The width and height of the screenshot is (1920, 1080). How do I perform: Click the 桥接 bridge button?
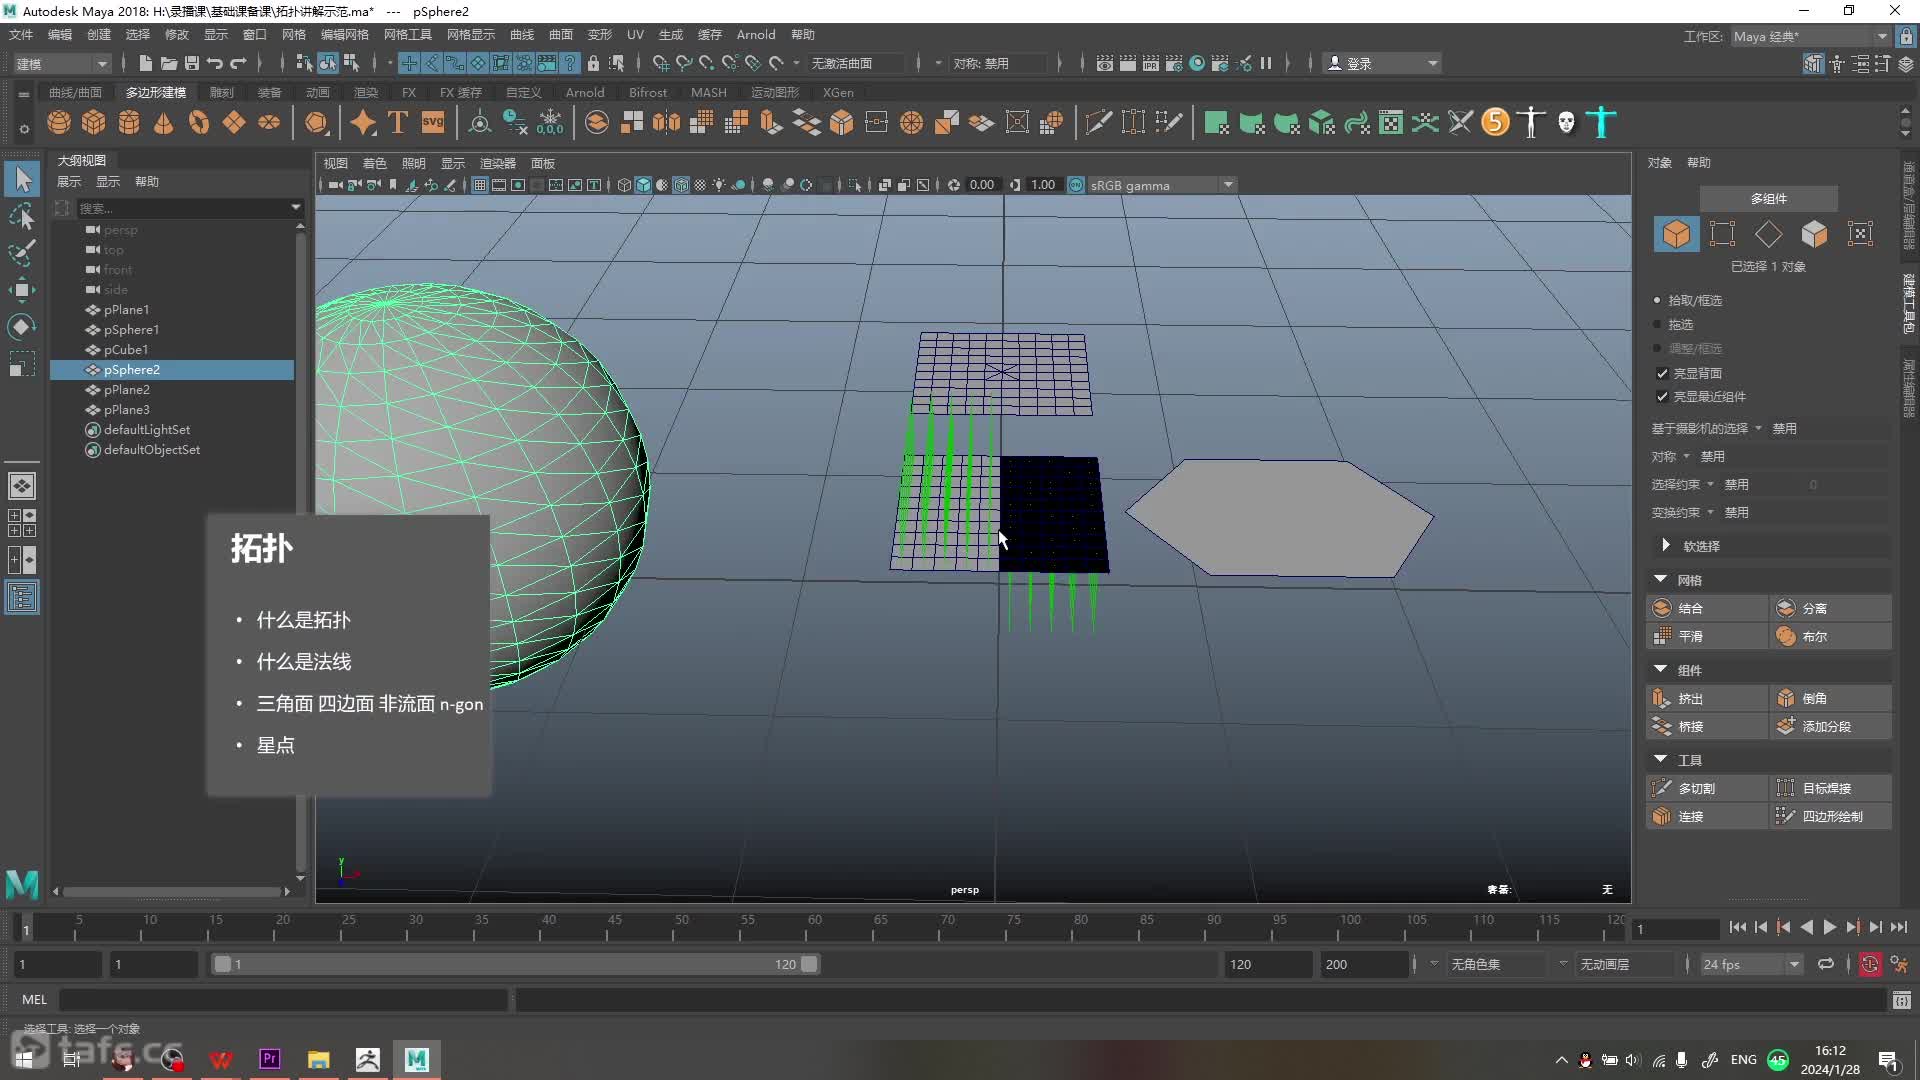tap(1707, 726)
